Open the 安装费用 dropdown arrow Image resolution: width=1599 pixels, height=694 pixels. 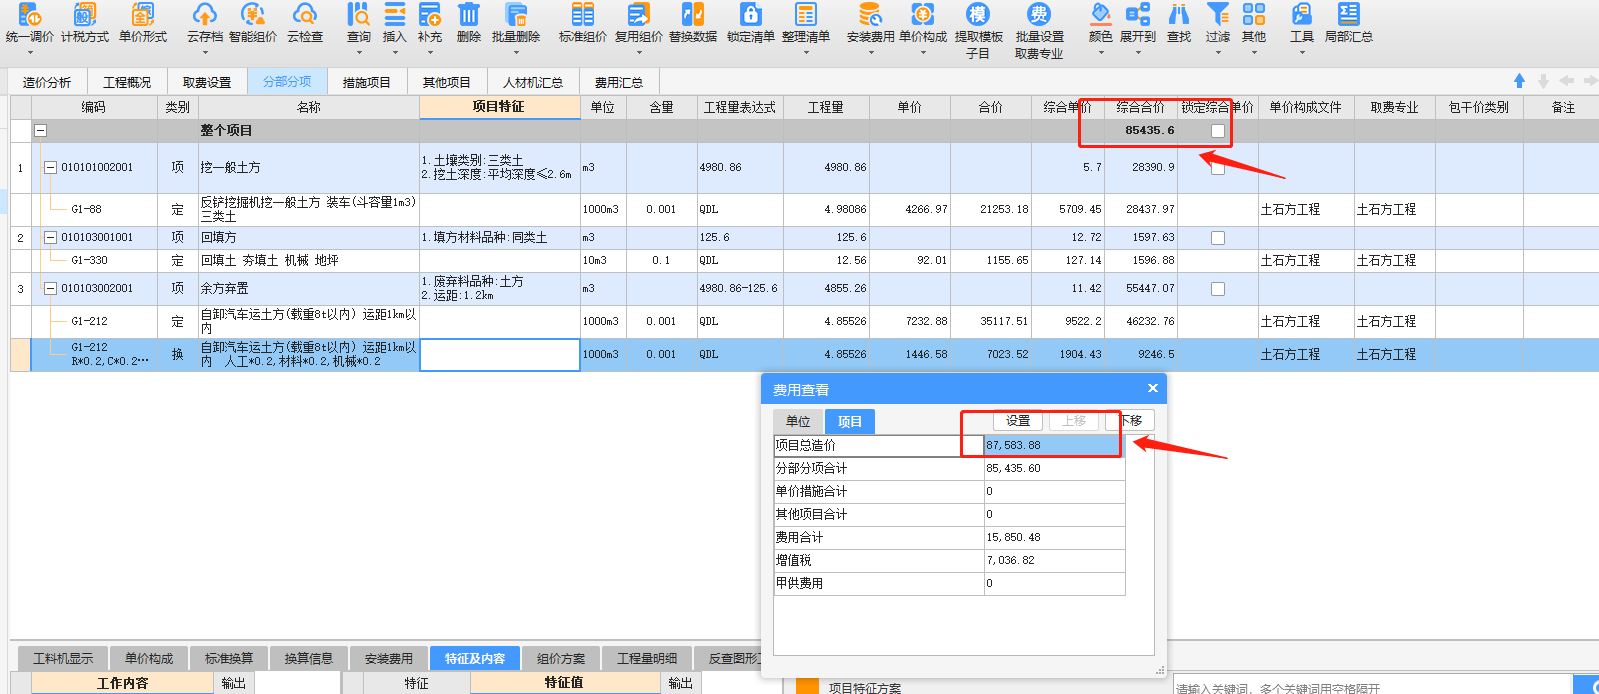(x=870, y=52)
